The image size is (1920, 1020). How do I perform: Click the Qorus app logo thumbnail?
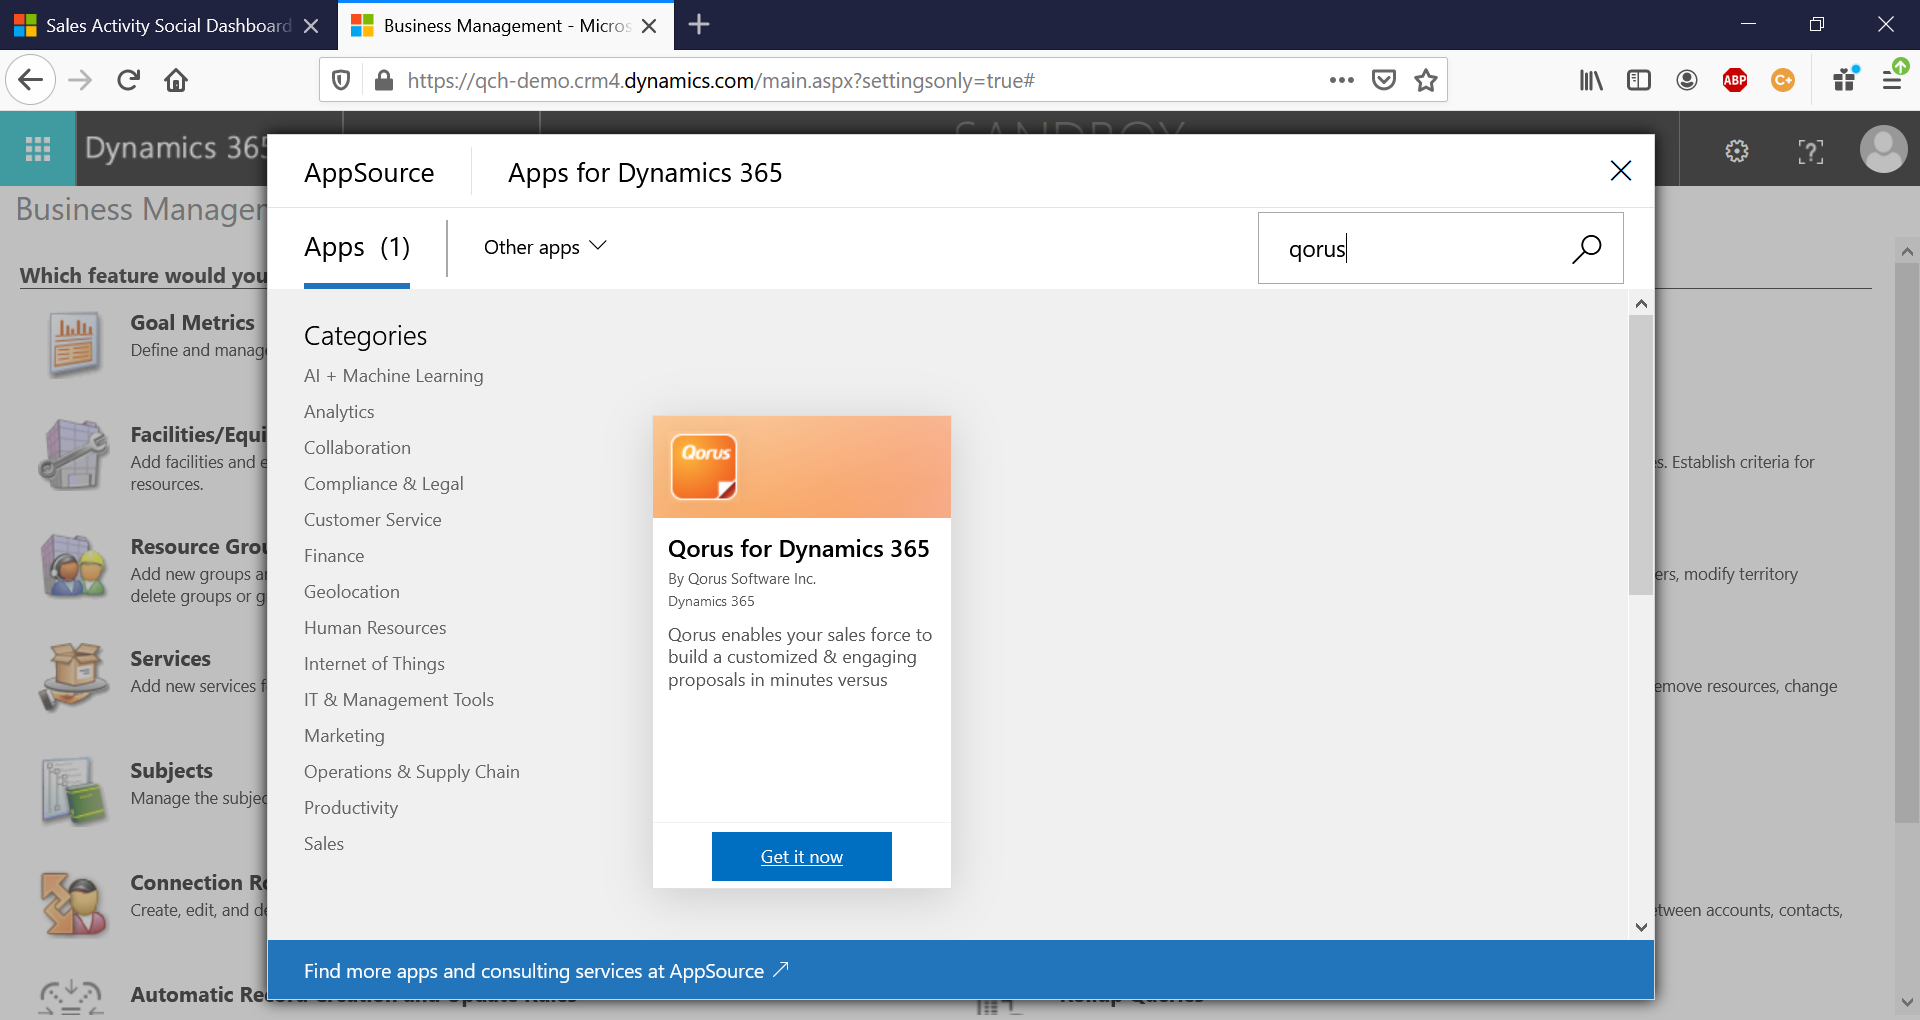pos(704,466)
